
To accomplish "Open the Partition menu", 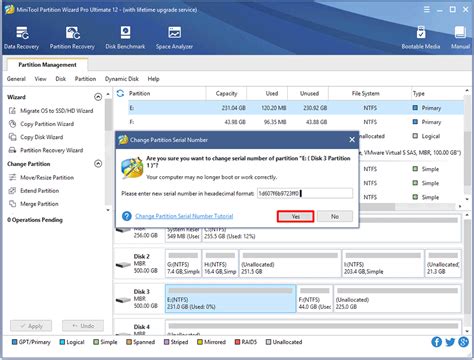I will pyautogui.click(x=85, y=79).
